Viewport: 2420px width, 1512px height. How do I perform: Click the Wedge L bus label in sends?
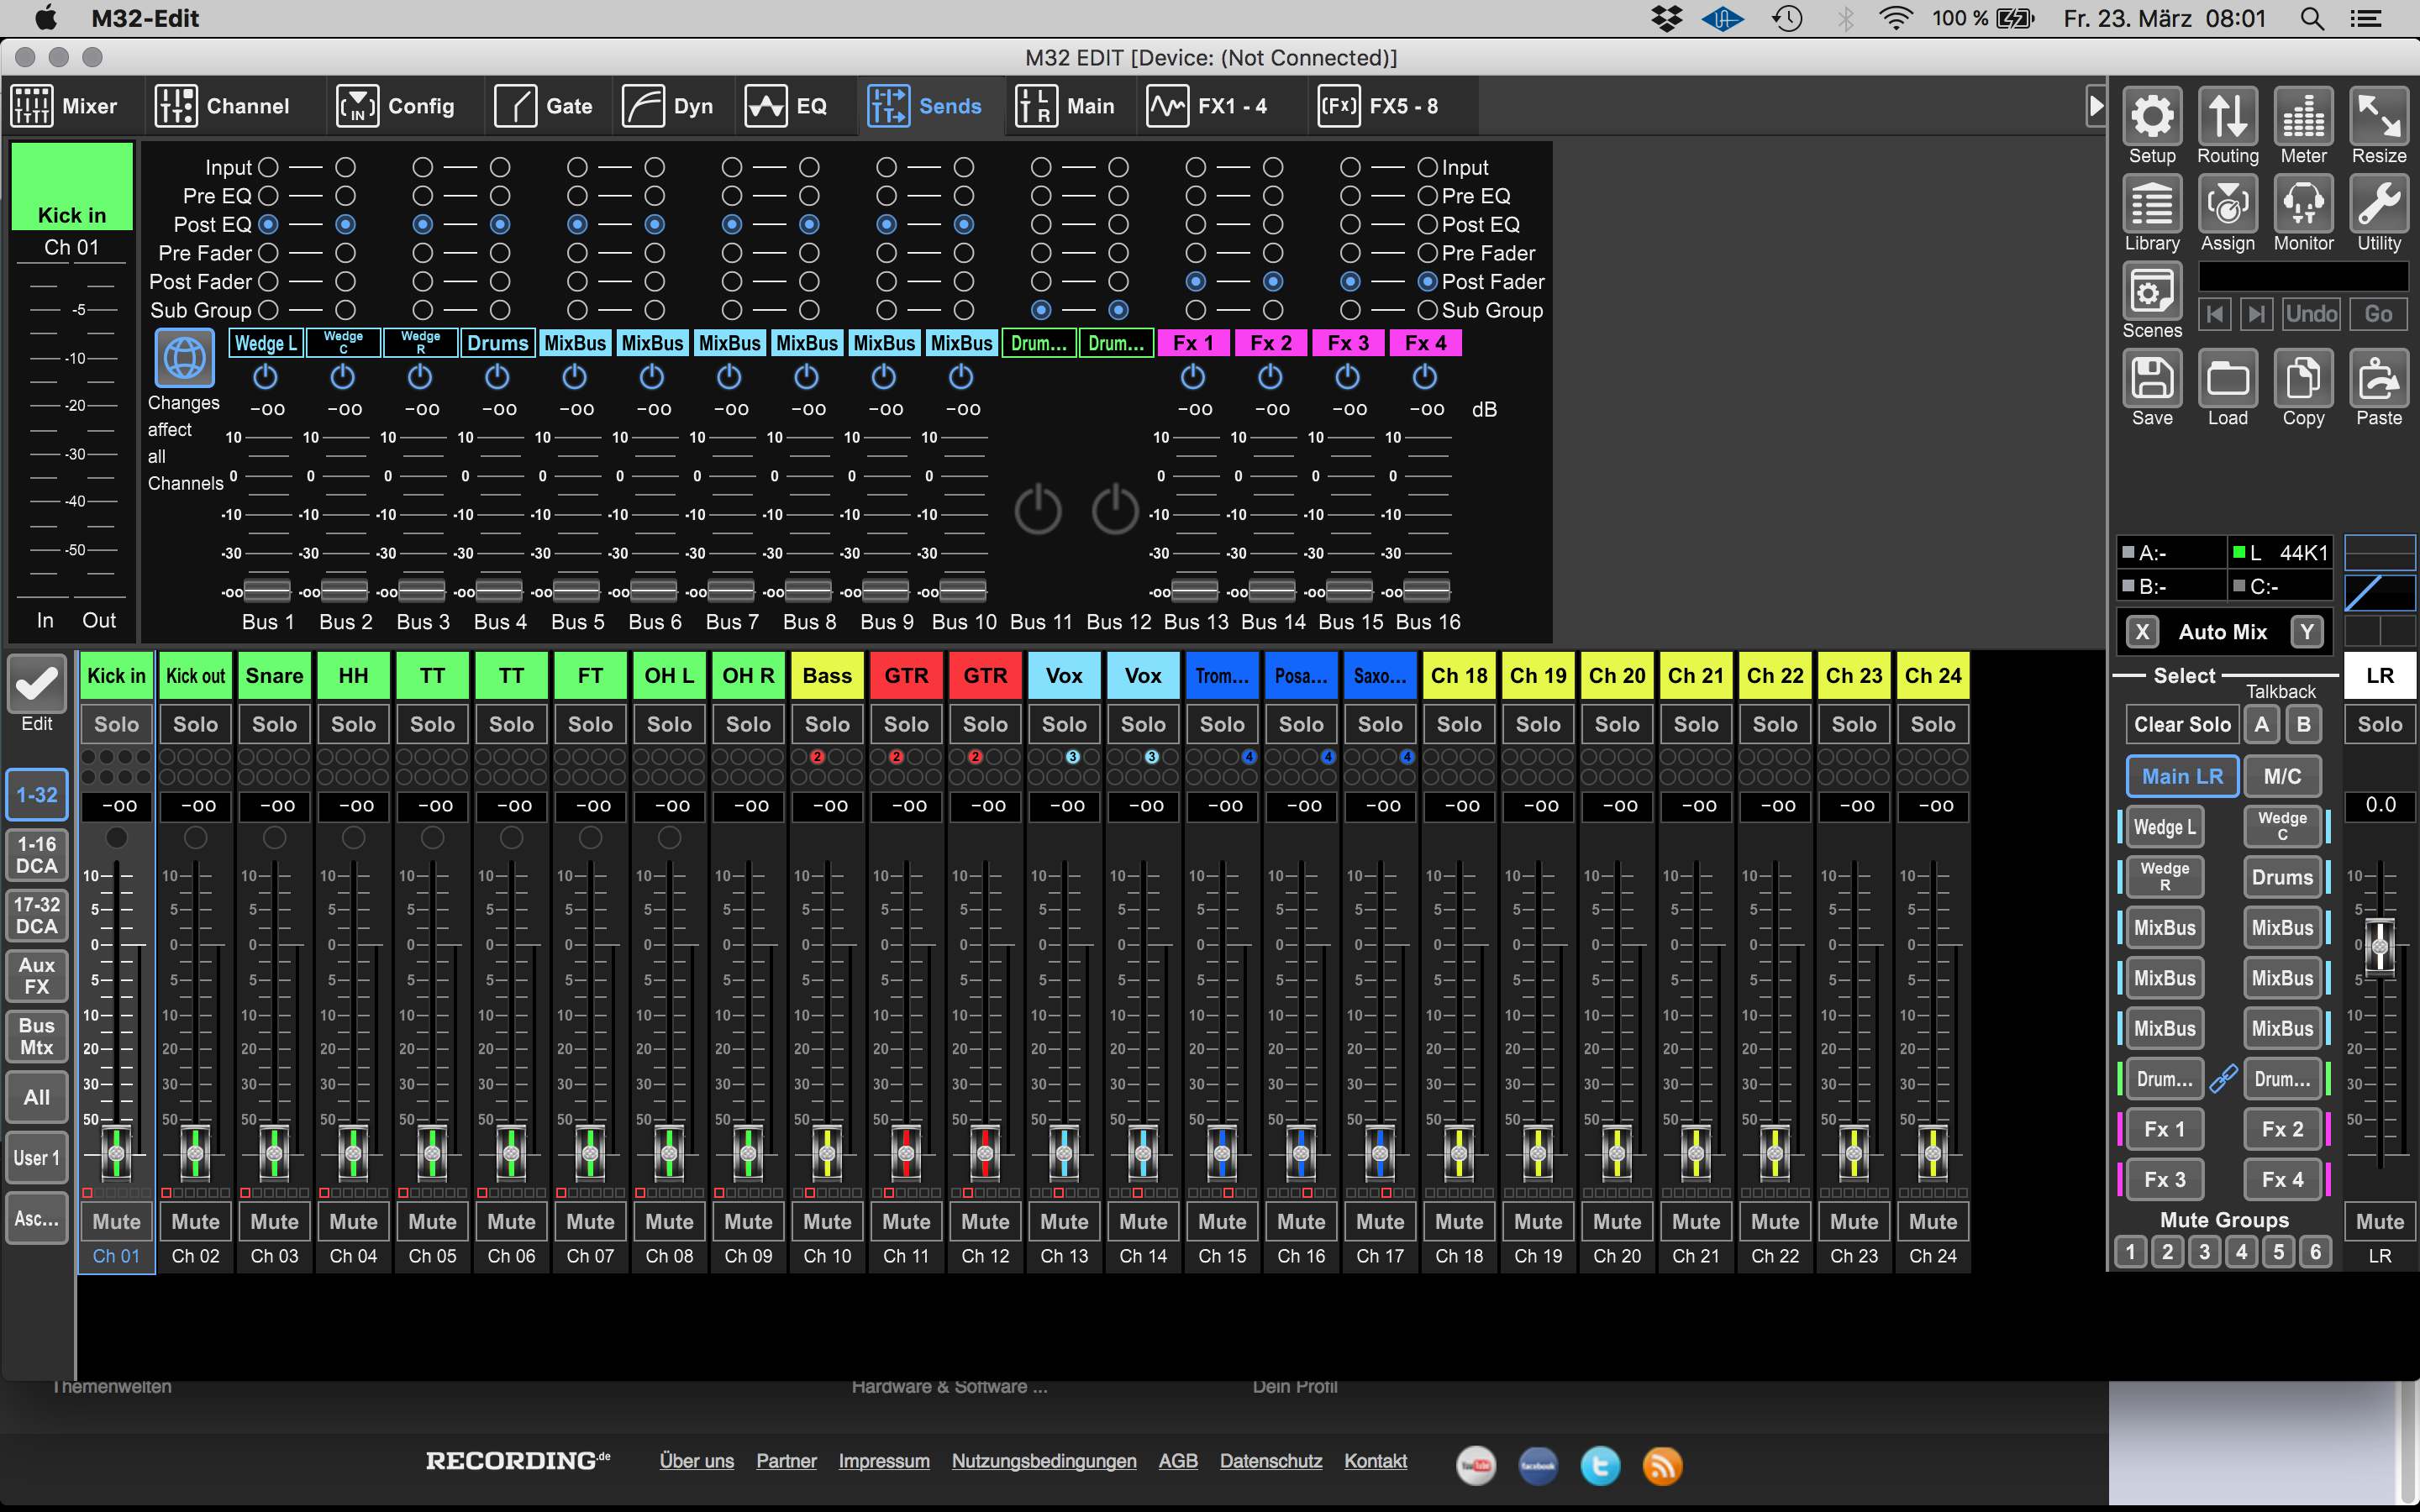[x=265, y=343]
